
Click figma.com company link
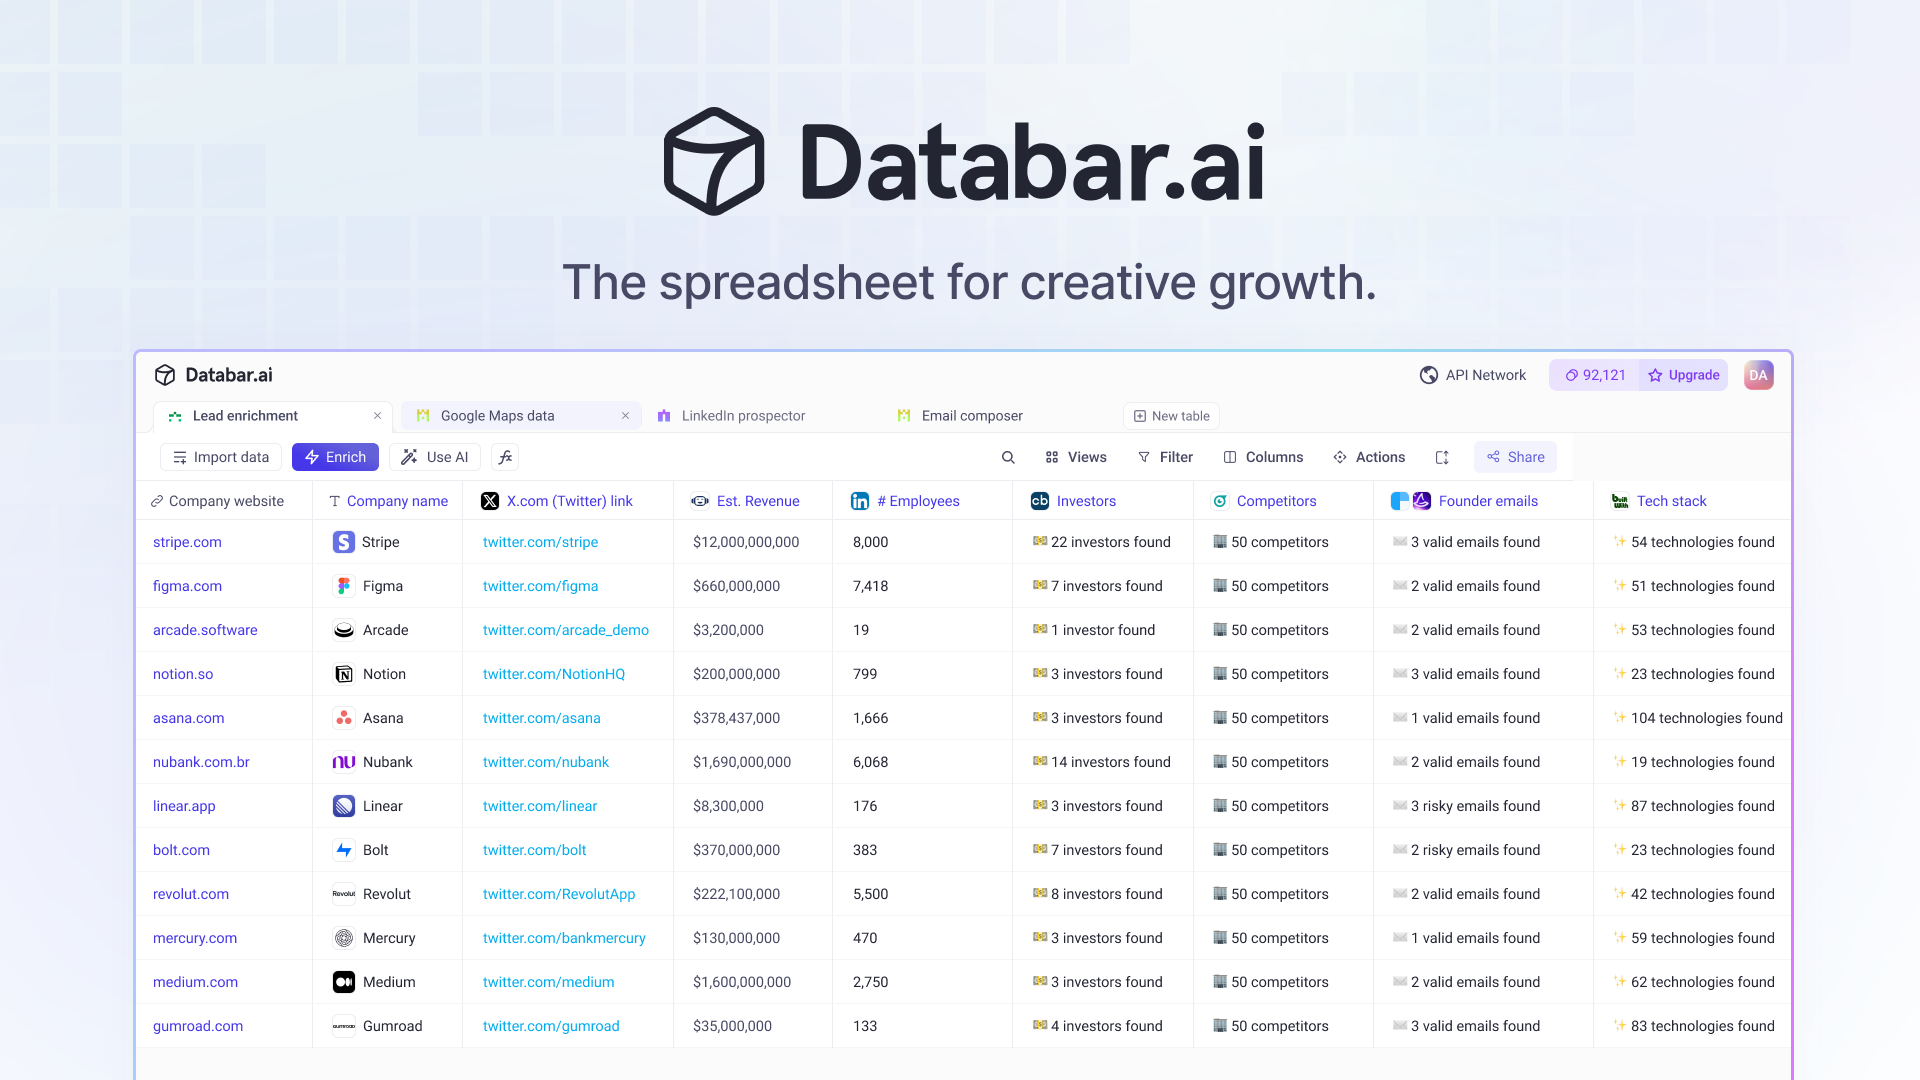point(186,585)
